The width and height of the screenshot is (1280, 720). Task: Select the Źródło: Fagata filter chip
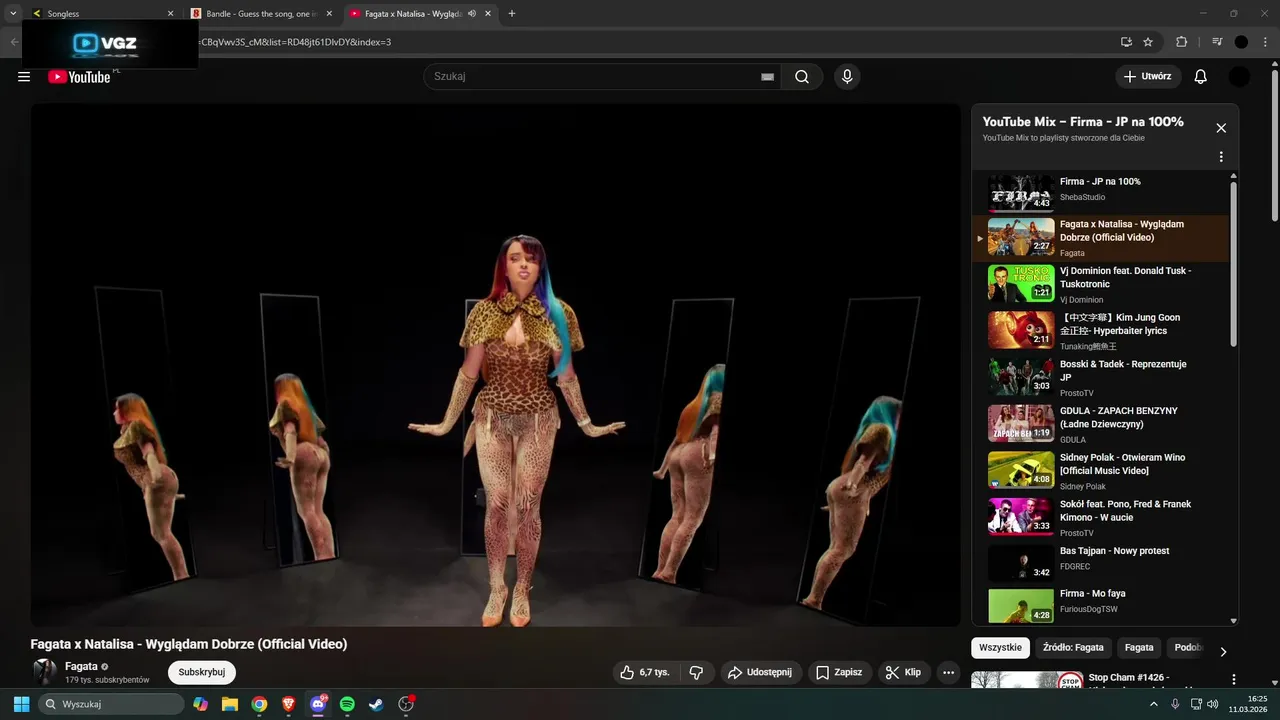tap(1073, 648)
